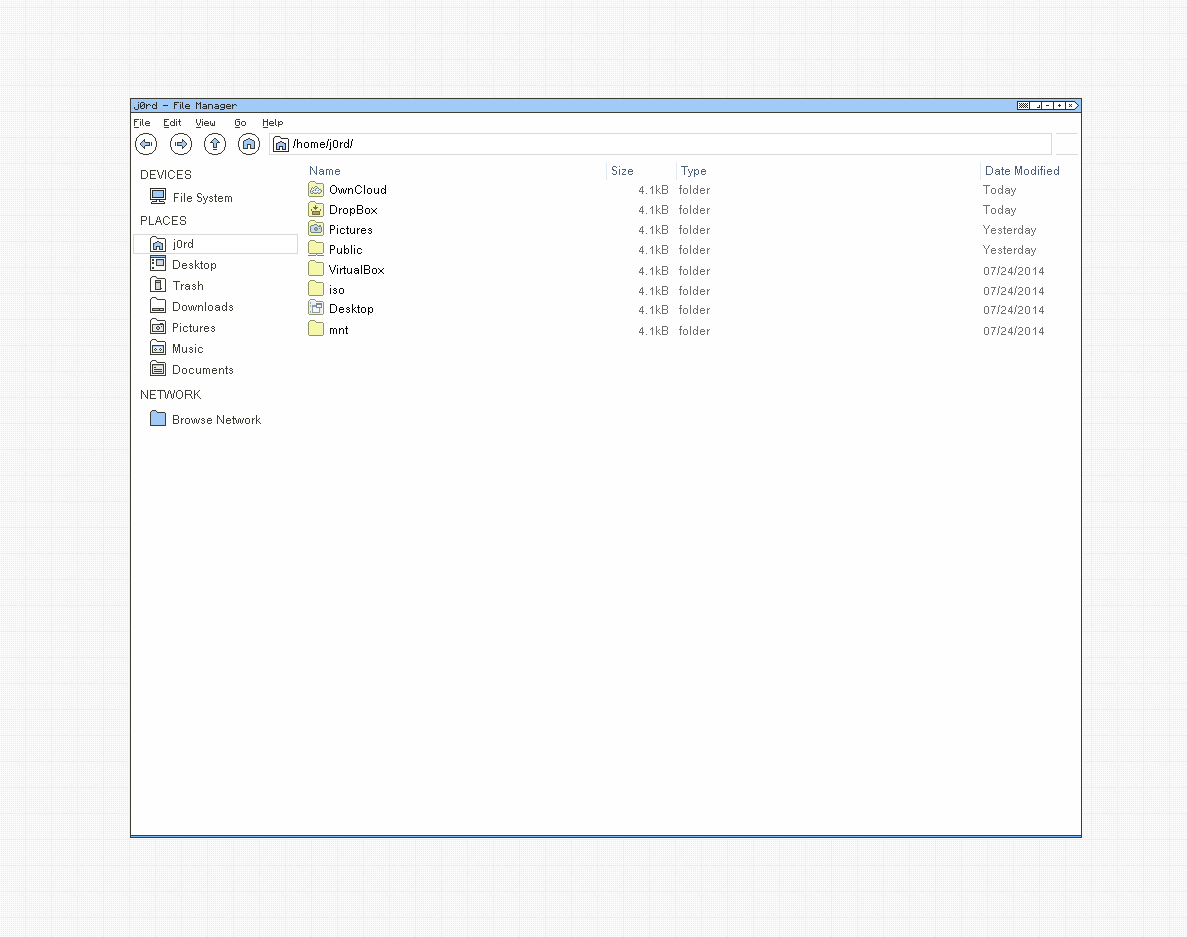This screenshot has width=1187, height=937.
Task: Click the j0rd home icon in sidebar
Action: [x=157, y=244]
